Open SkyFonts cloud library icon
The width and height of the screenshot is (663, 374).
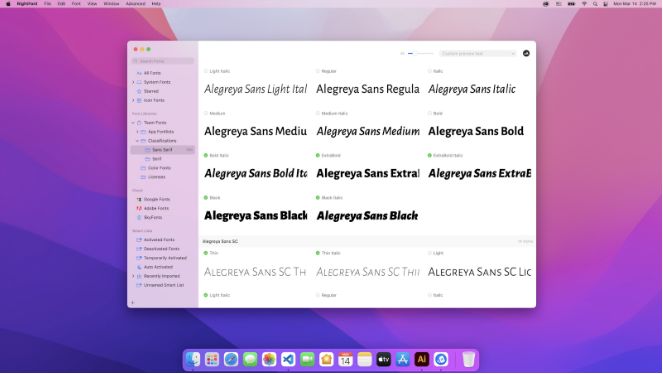139,218
